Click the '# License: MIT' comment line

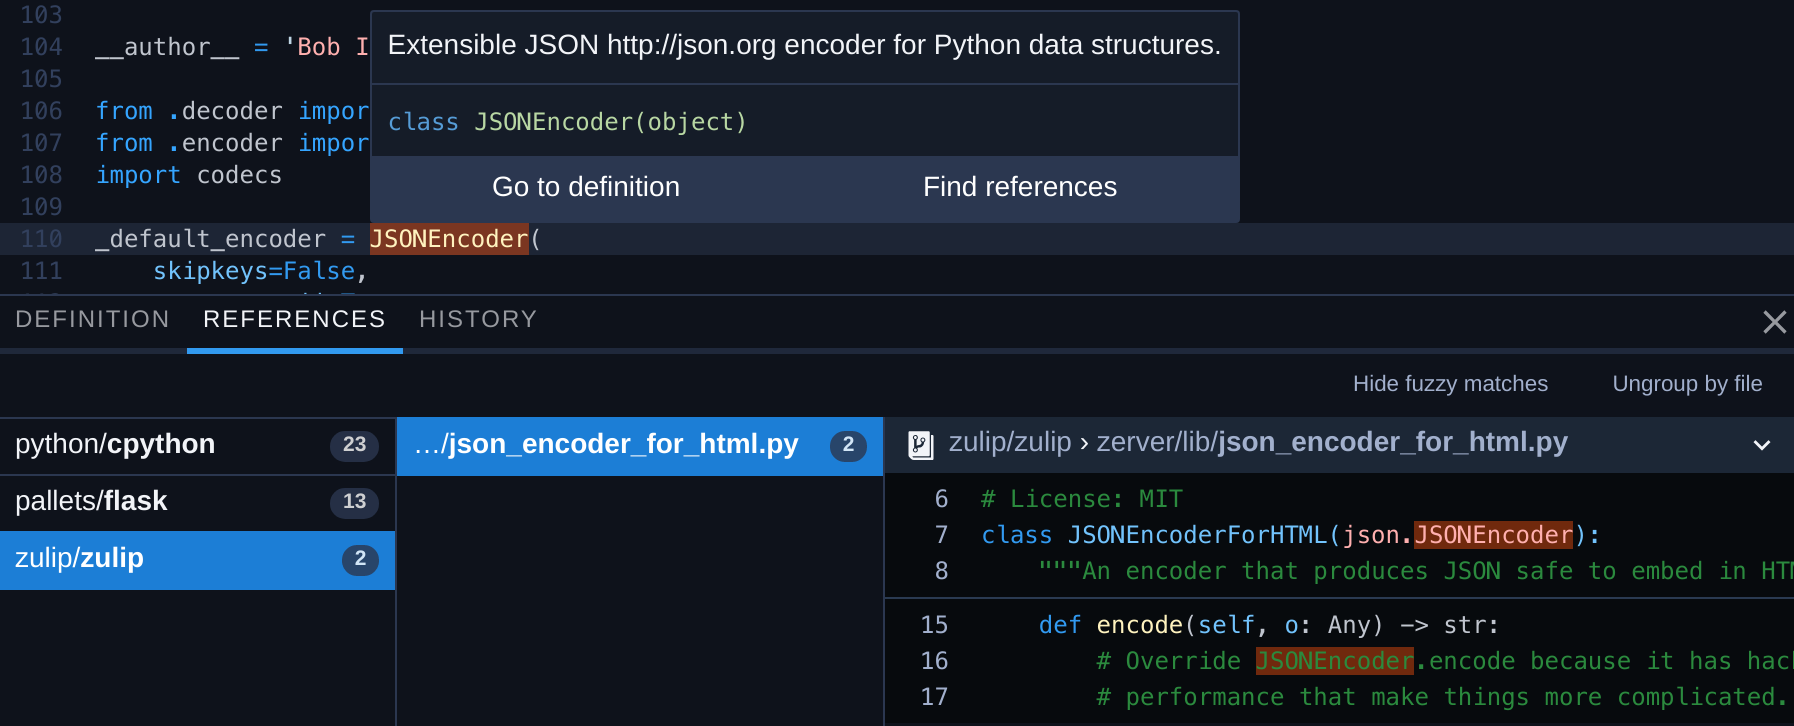(x=1082, y=499)
